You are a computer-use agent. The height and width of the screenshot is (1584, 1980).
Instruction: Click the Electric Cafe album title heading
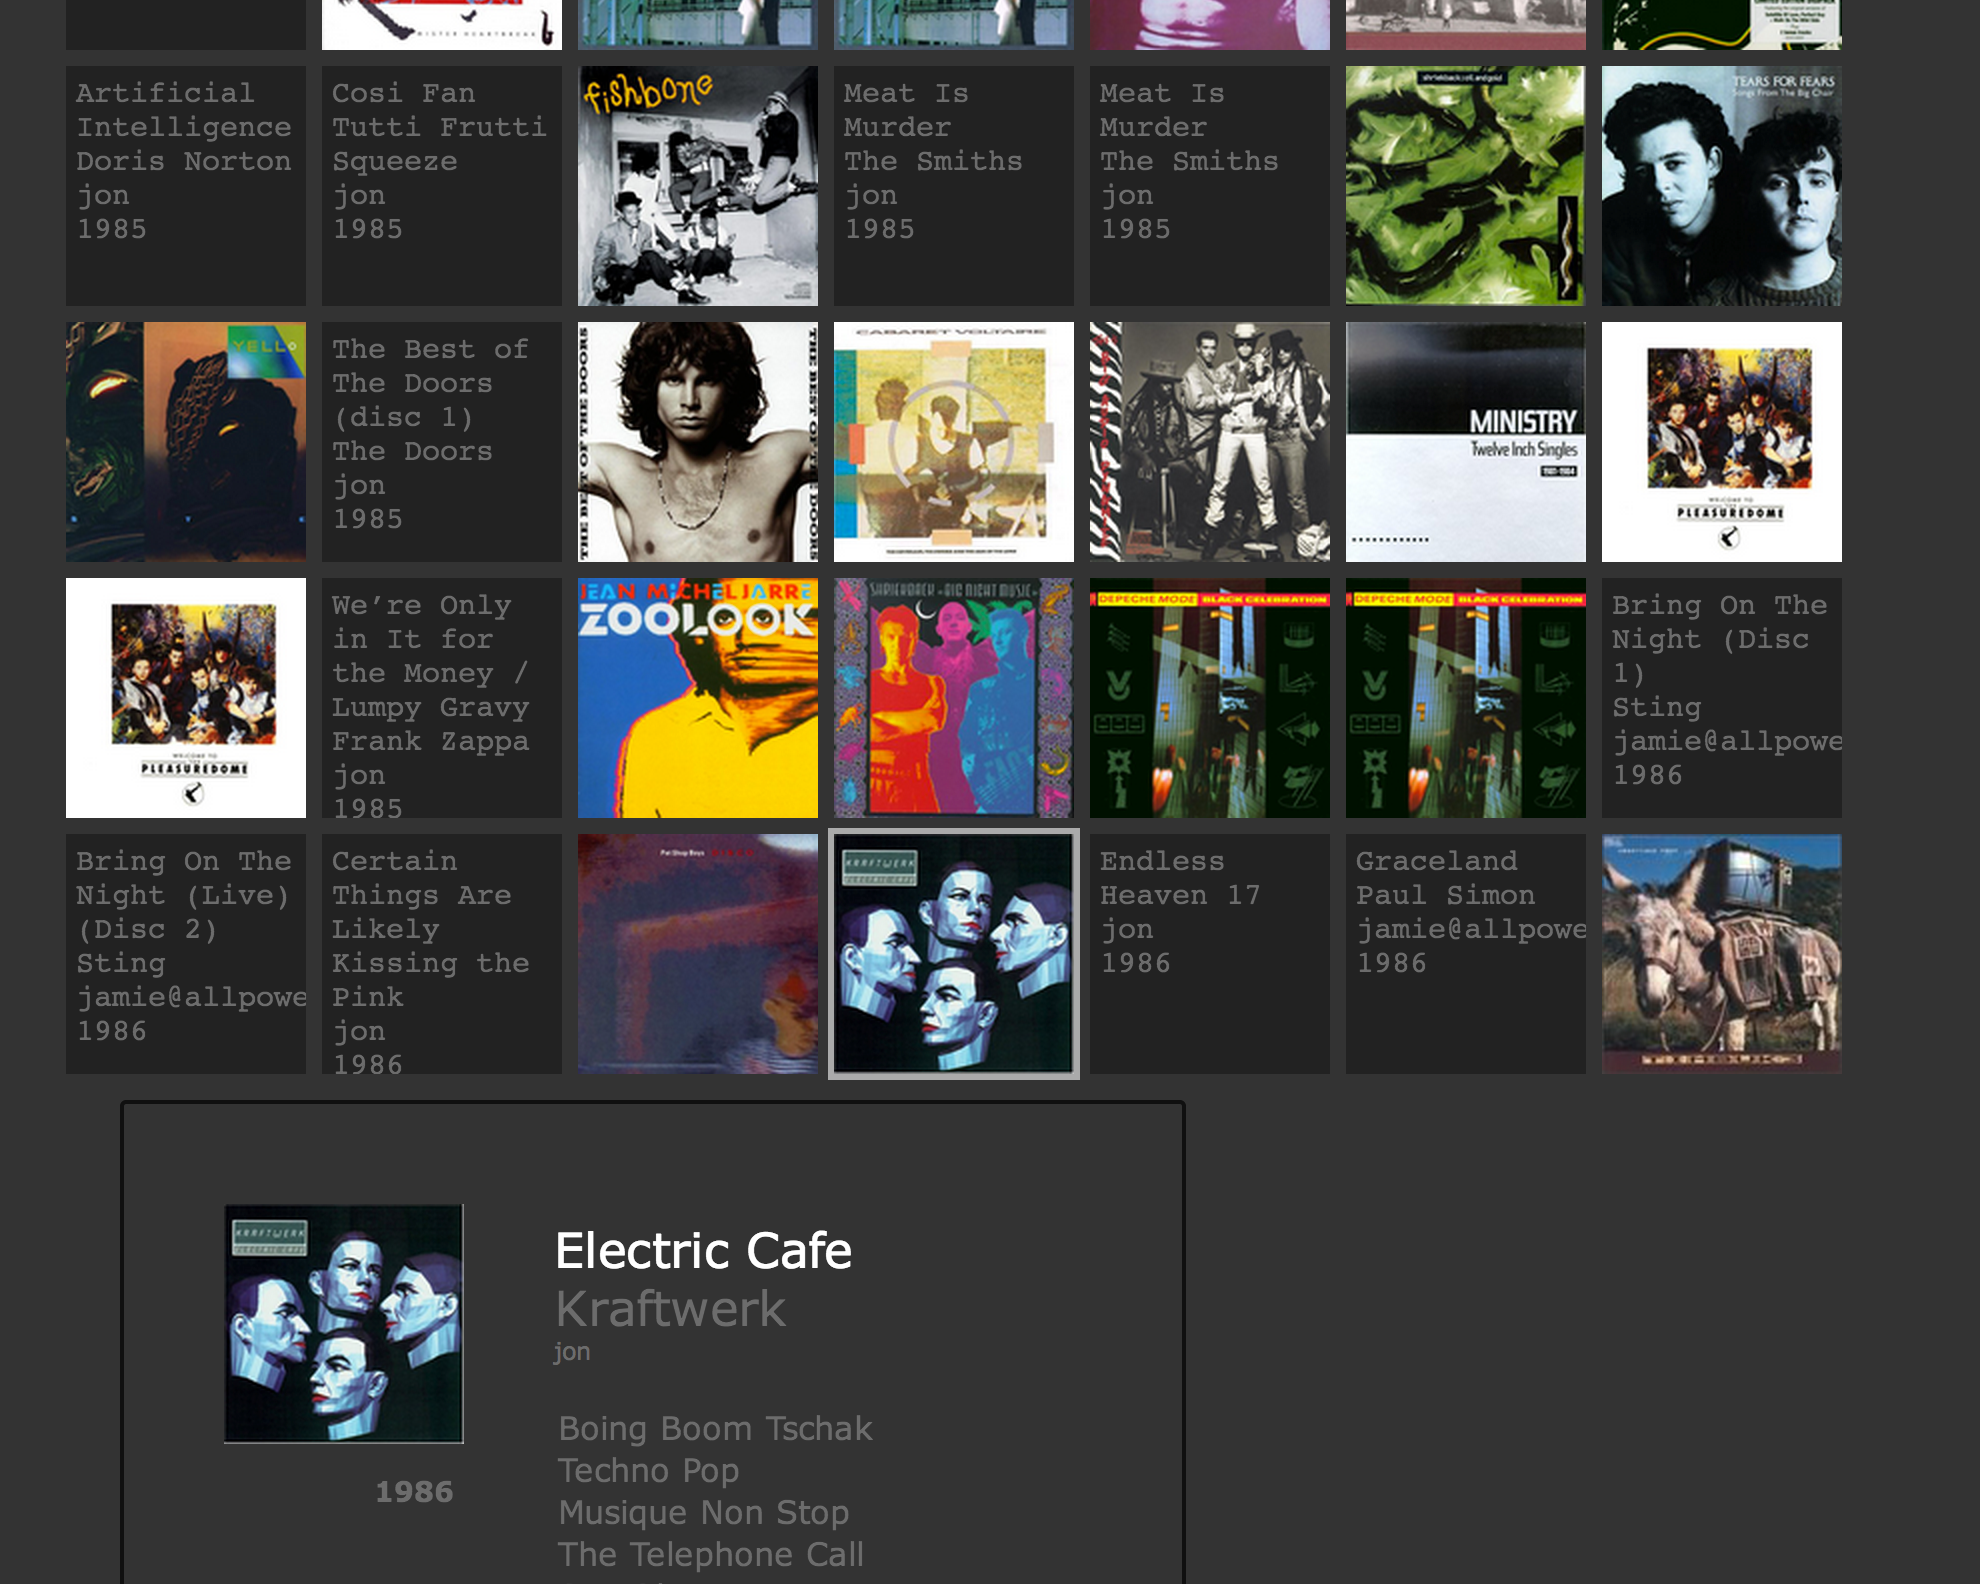pos(703,1251)
